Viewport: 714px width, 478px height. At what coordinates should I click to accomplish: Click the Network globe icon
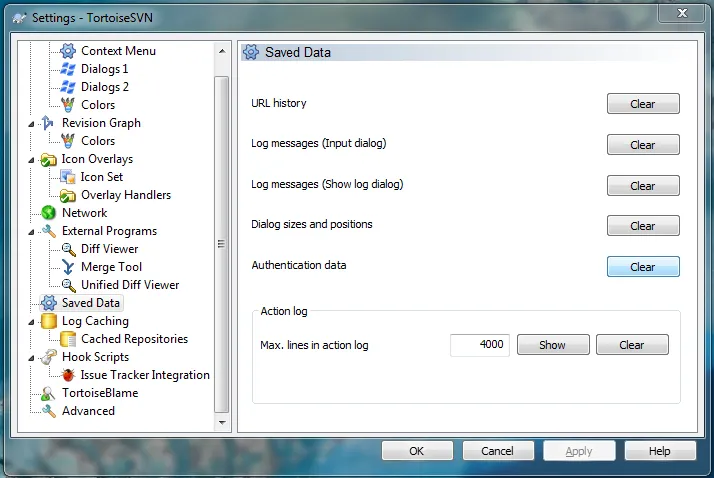click(x=48, y=213)
